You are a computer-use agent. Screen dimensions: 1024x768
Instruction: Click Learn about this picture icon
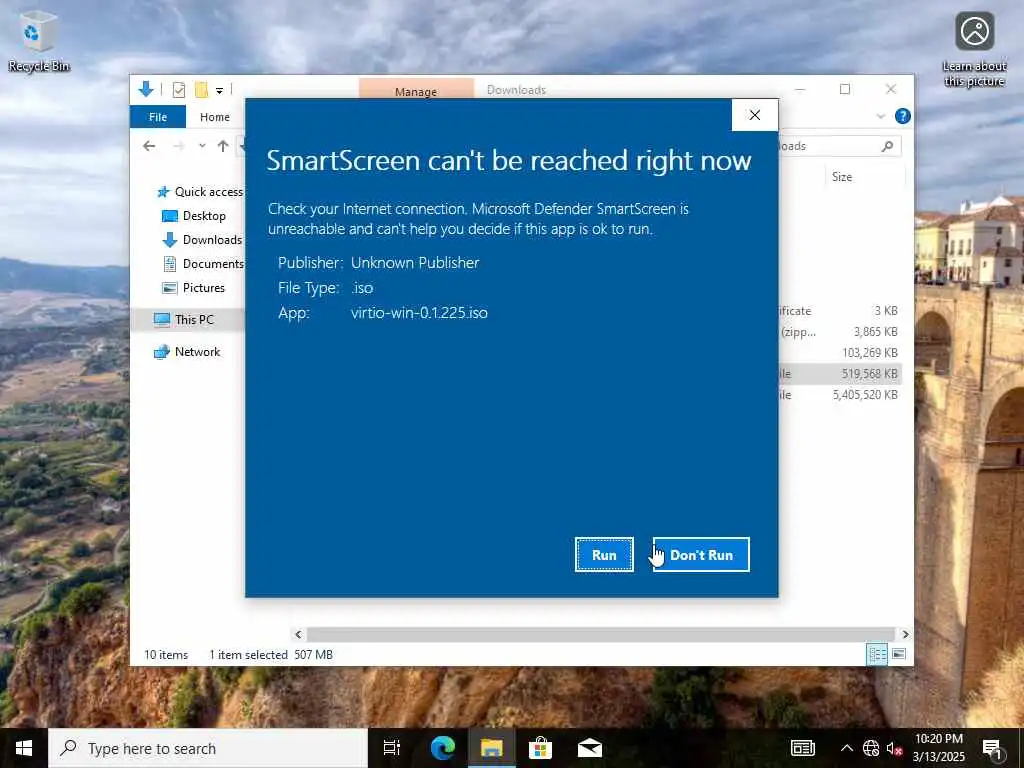pos(974,50)
